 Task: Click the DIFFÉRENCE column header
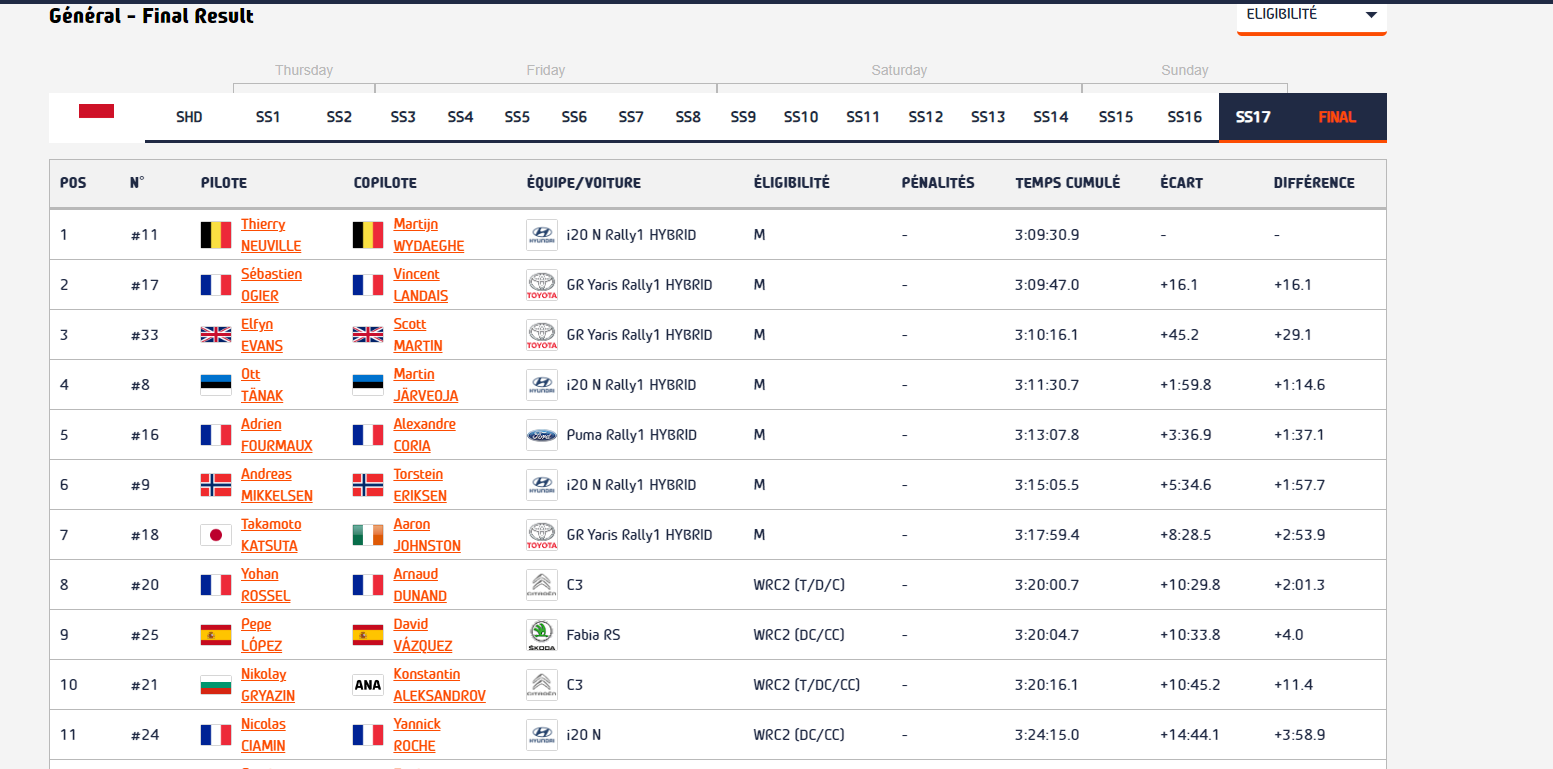(1314, 183)
